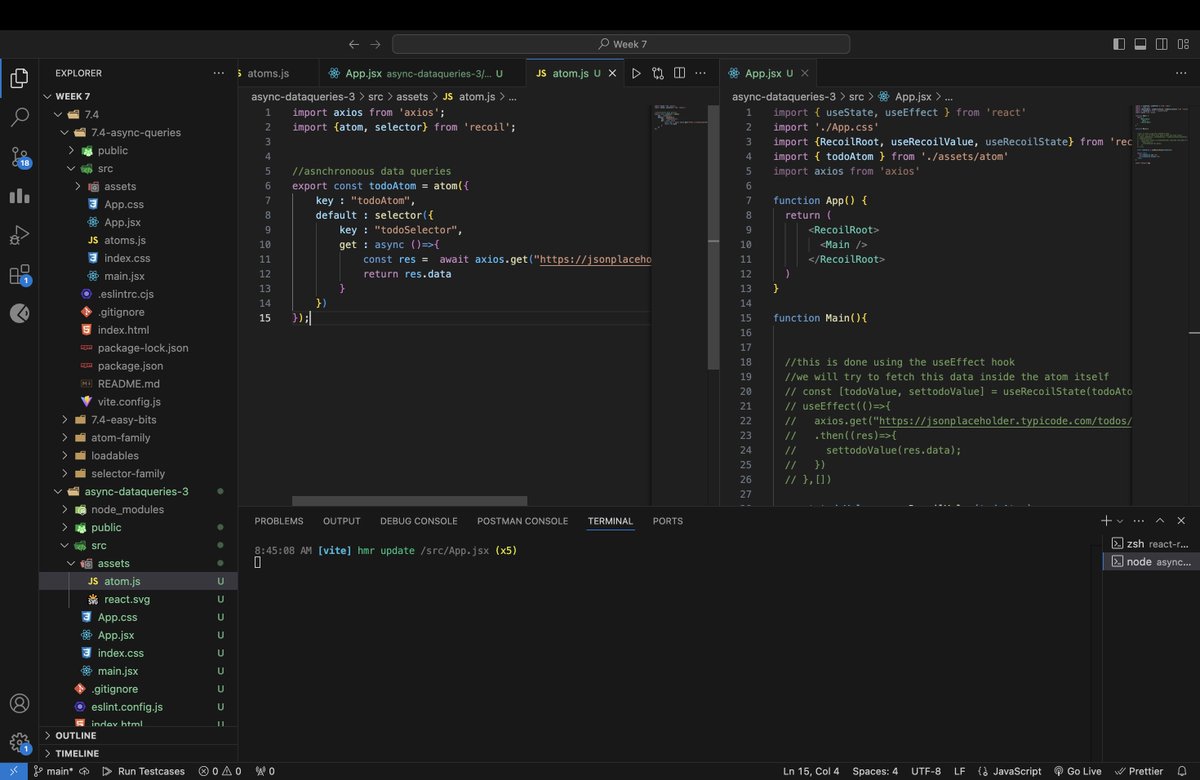
Task: Toggle the panel visibility
Action: tap(1139, 43)
